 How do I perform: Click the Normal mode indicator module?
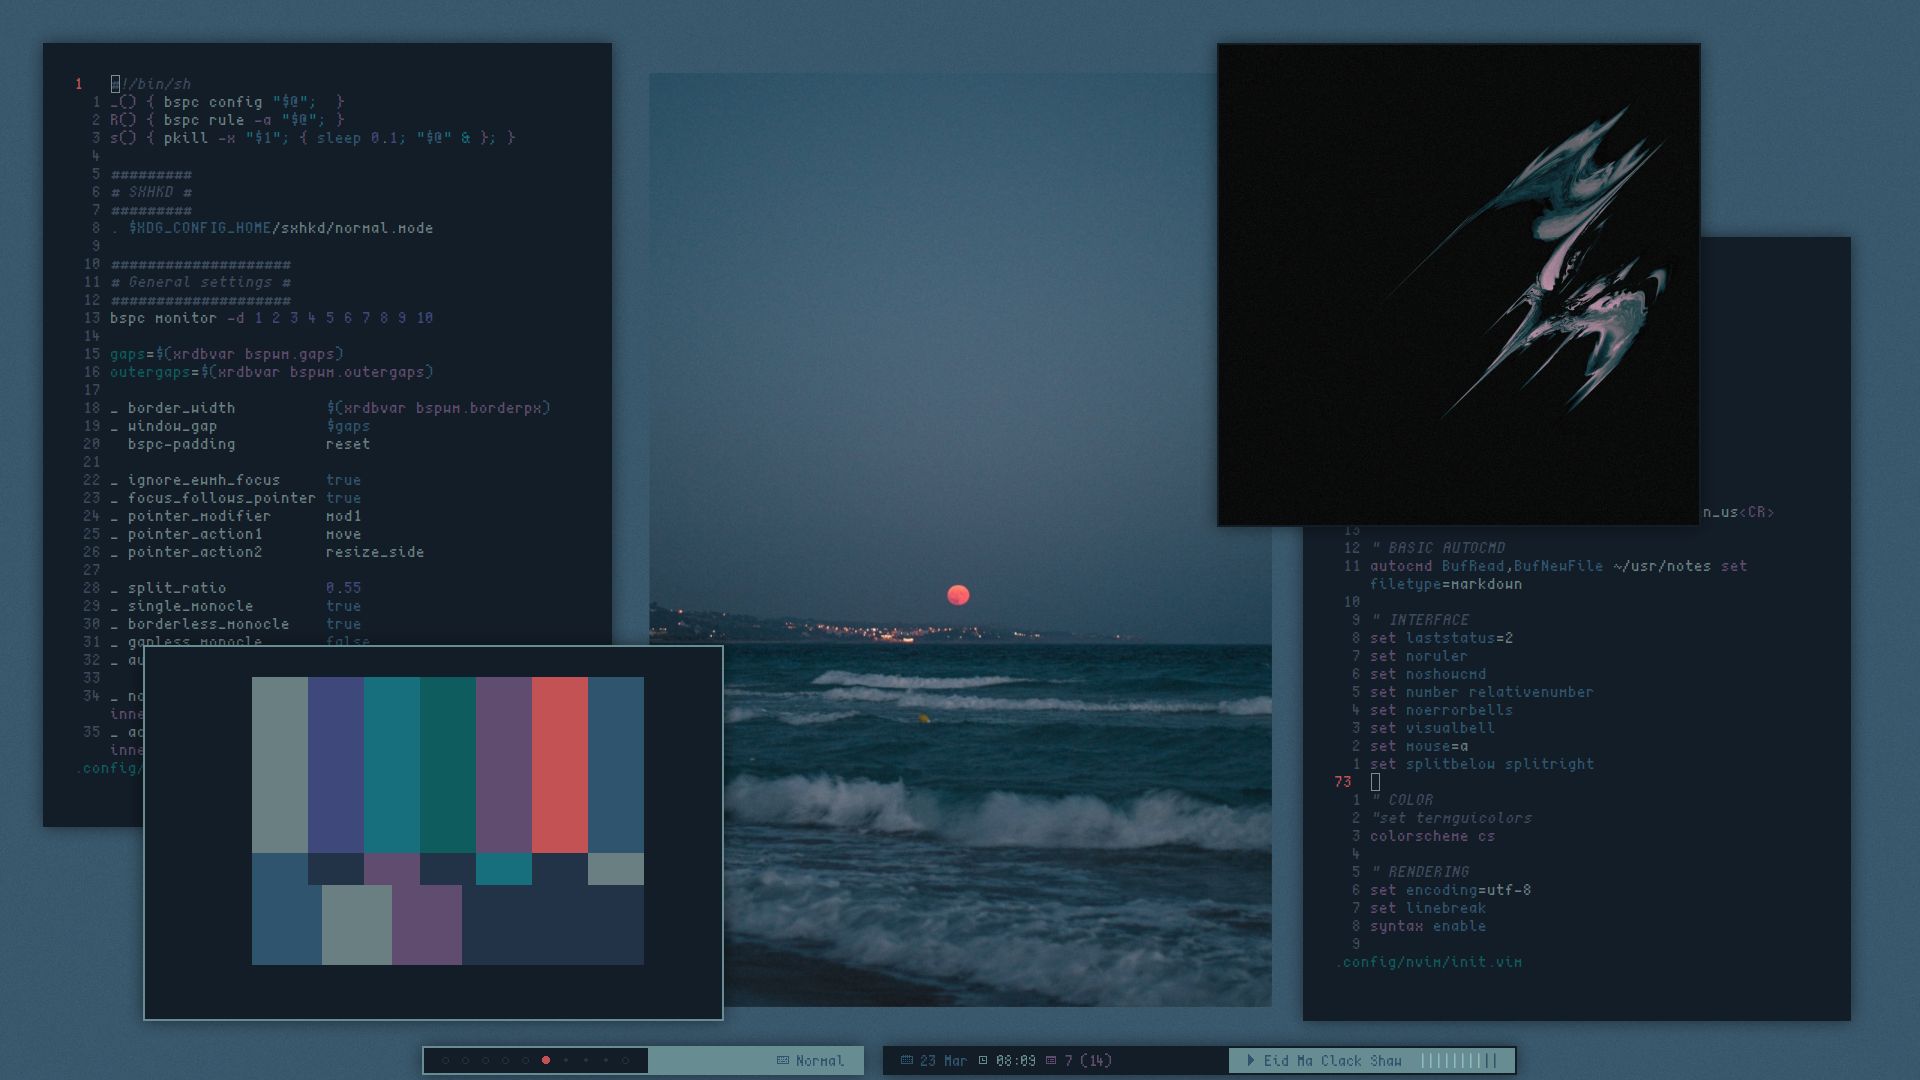click(x=810, y=1060)
